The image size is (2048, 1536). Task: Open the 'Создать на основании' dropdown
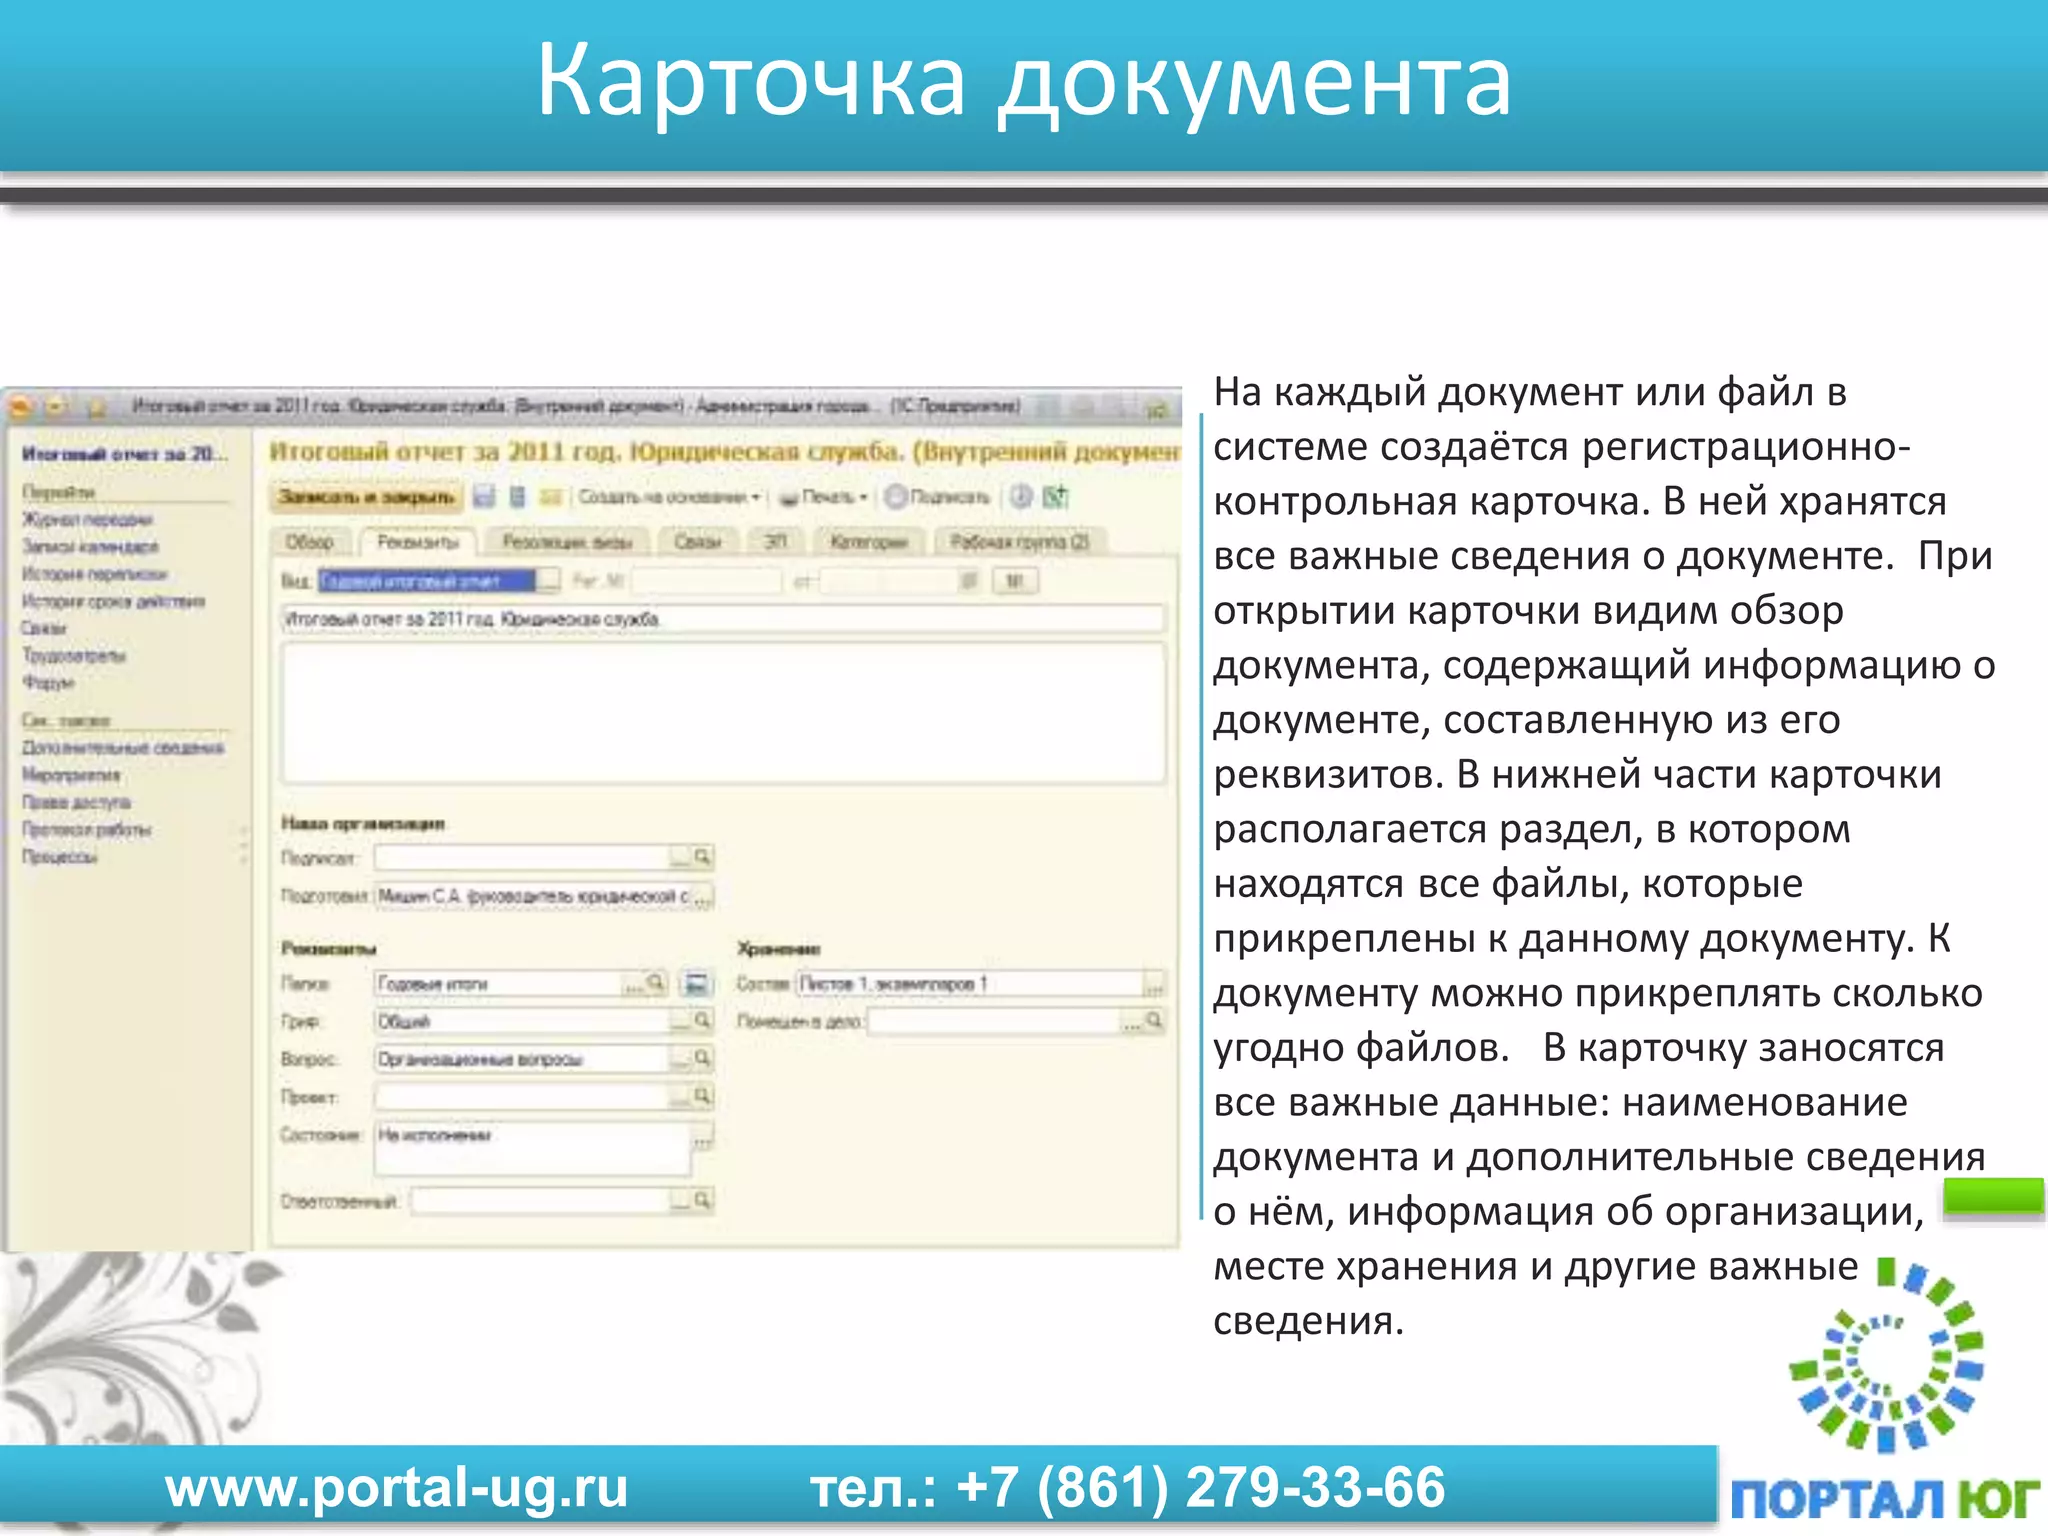[670, 497]
